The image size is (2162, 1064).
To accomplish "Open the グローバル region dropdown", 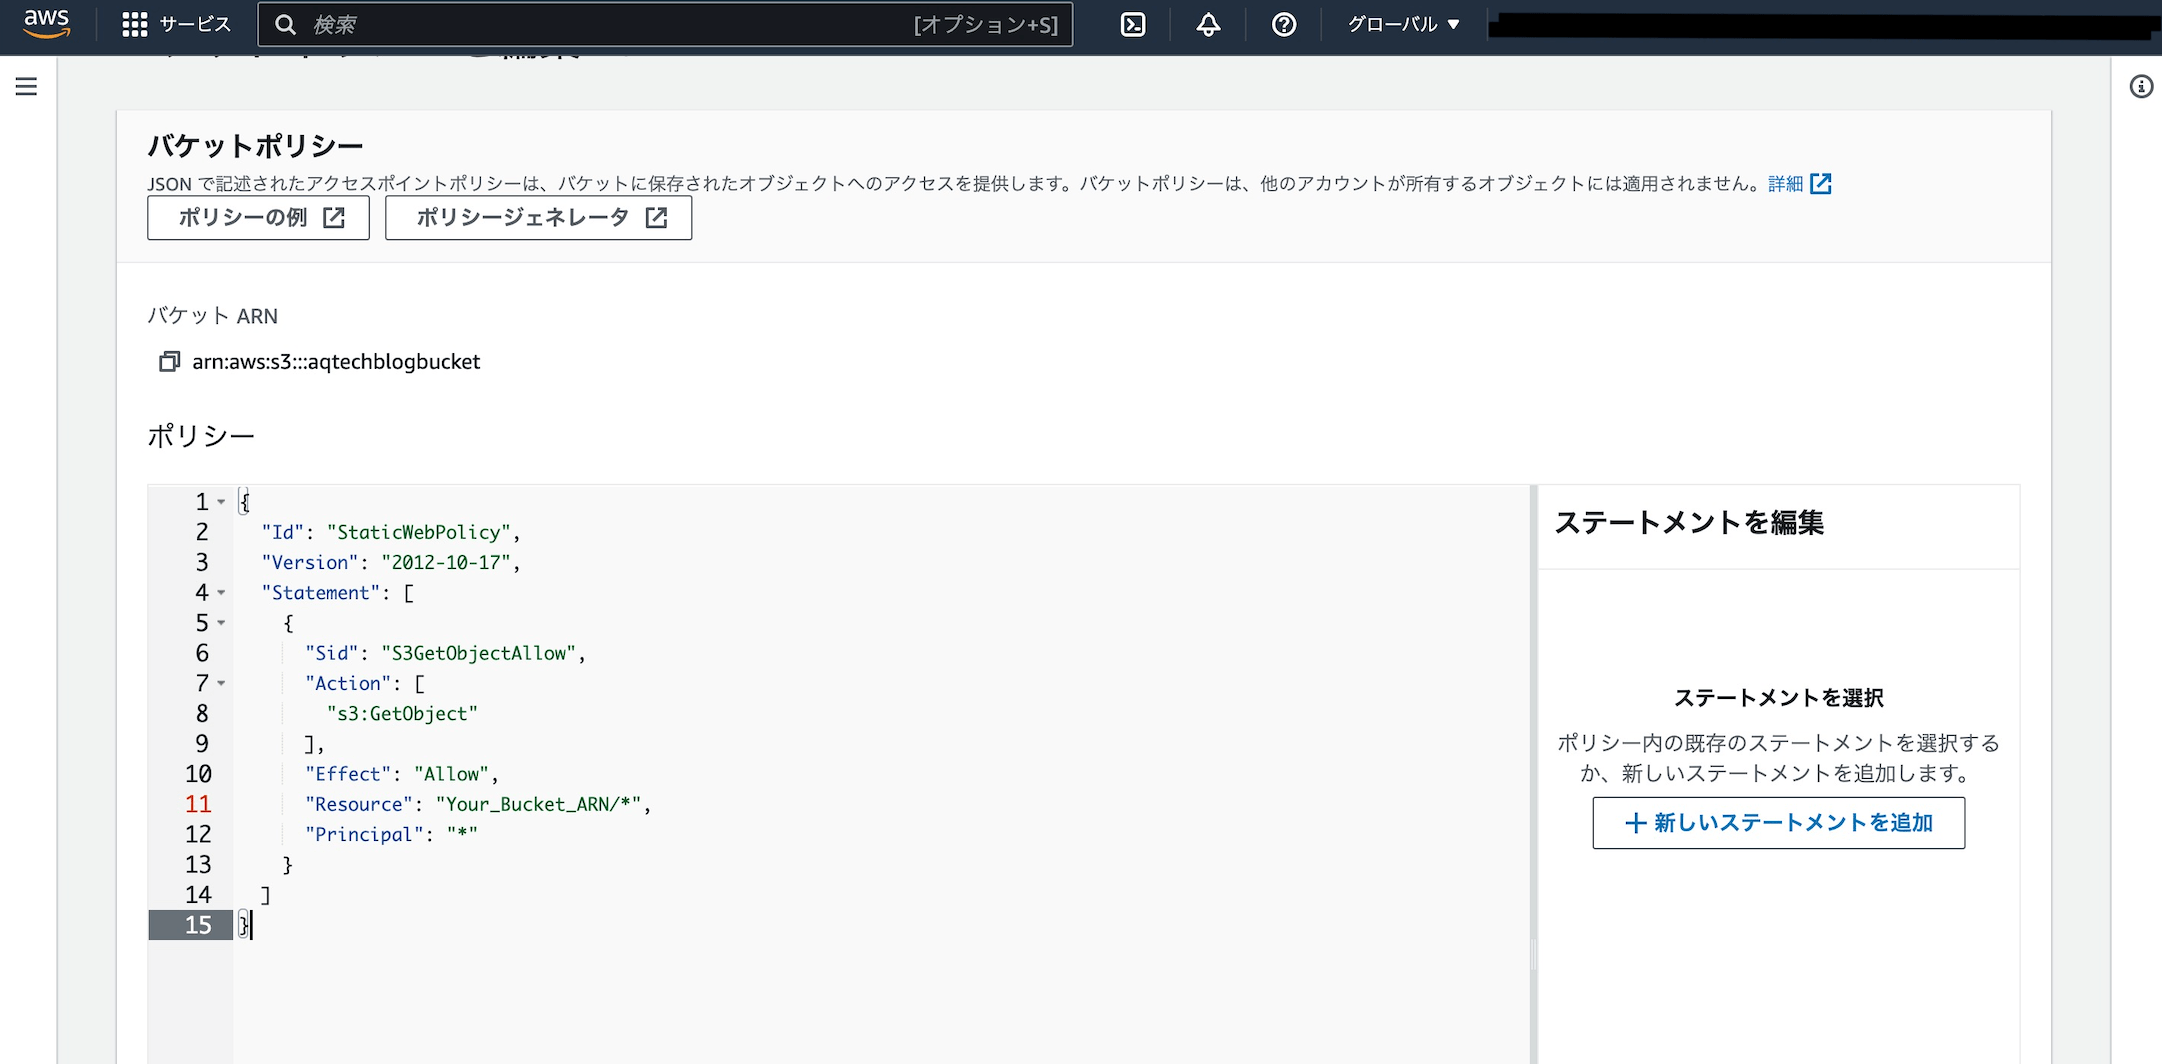I will point(1403,24).
